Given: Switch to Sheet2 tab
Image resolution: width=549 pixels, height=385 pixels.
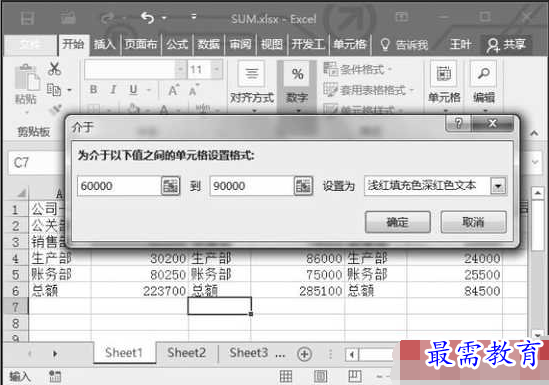Looking at the screenshot, I should 186,353.
